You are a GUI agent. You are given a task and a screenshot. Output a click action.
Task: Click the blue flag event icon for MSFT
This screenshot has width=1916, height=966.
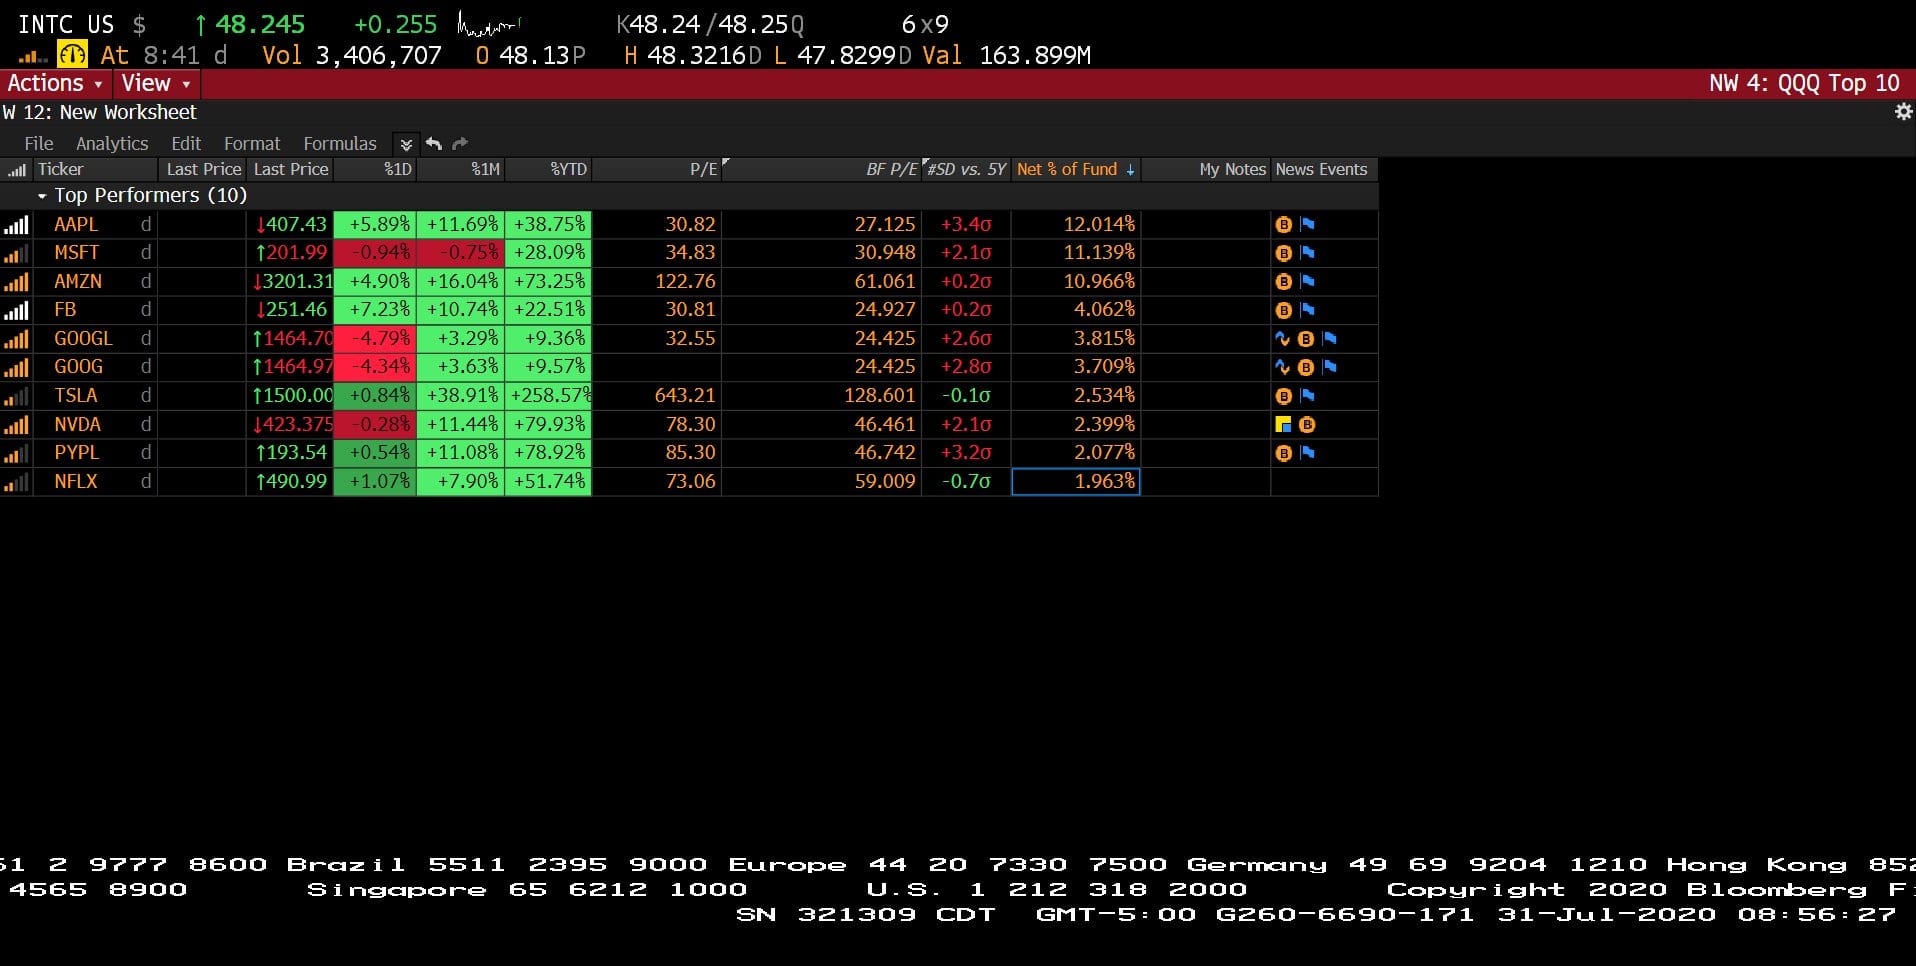coord(1307,253)
